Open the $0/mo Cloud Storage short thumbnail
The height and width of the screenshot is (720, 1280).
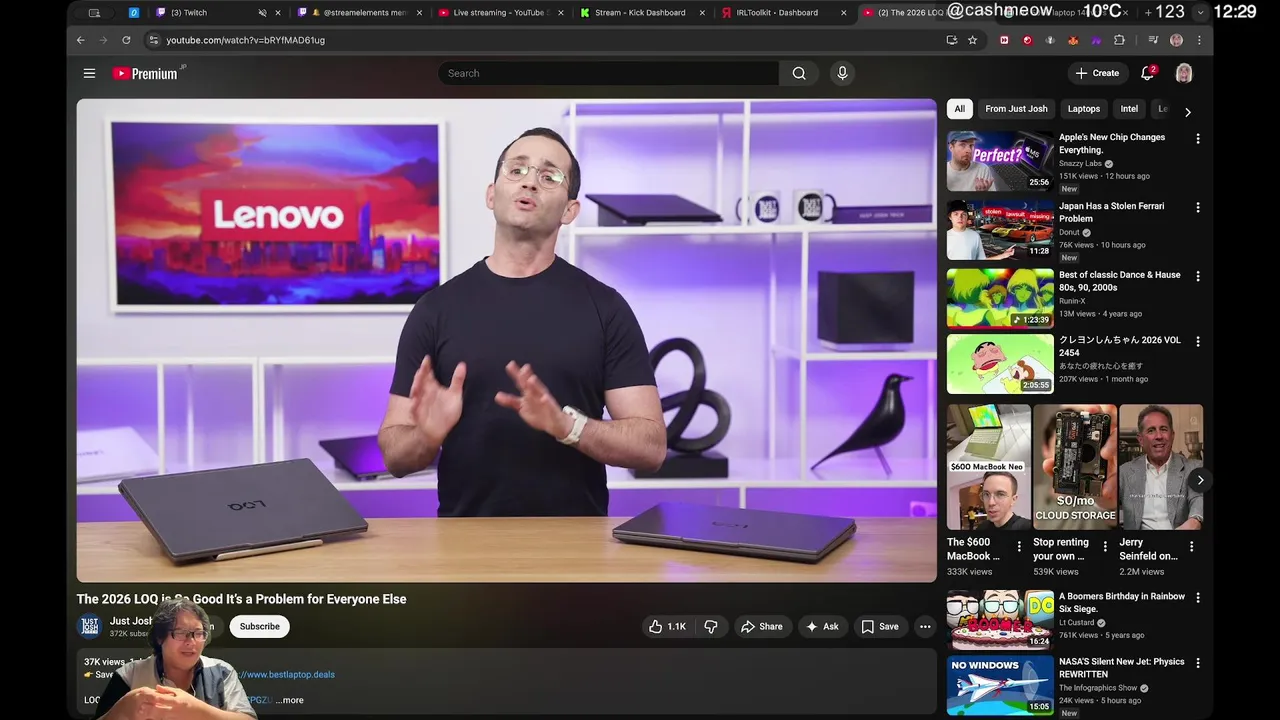pyautogui.click(x=1075, y=467)
